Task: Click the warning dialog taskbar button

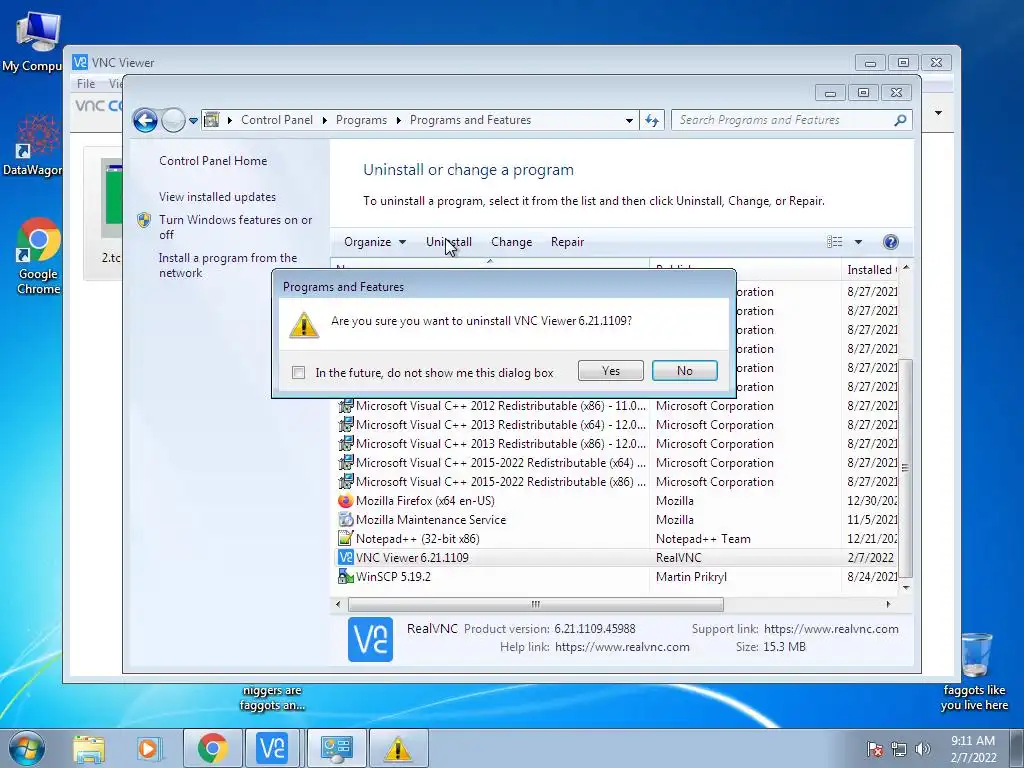Action: click(x=398, y=748)
